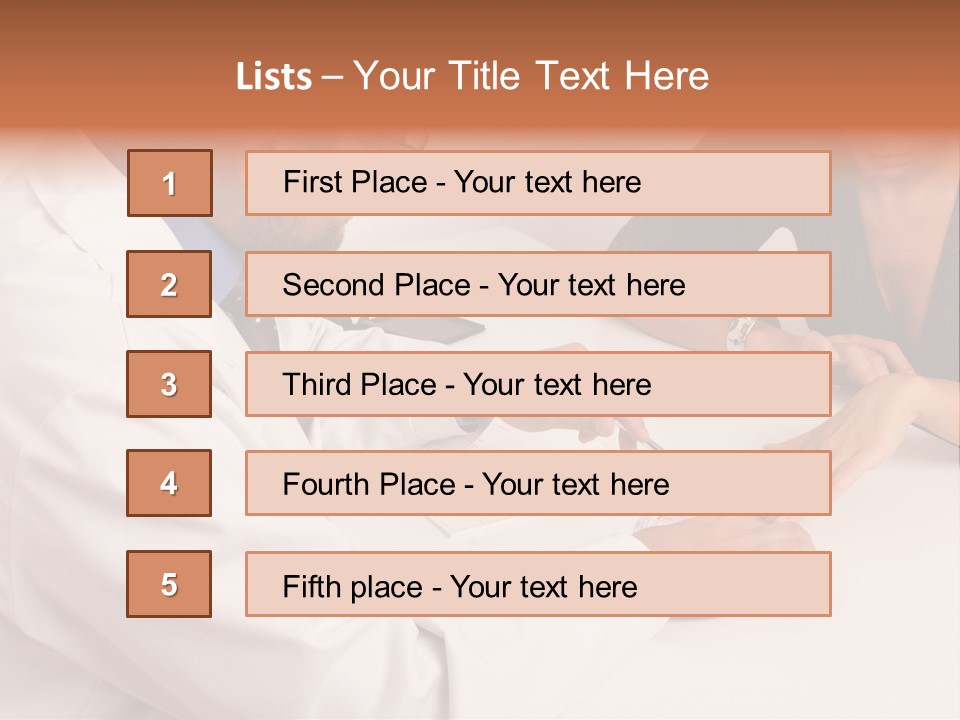Viewport: 960px width, 720px height.
Task: Click the number 3 box
Action: point(169,384)
